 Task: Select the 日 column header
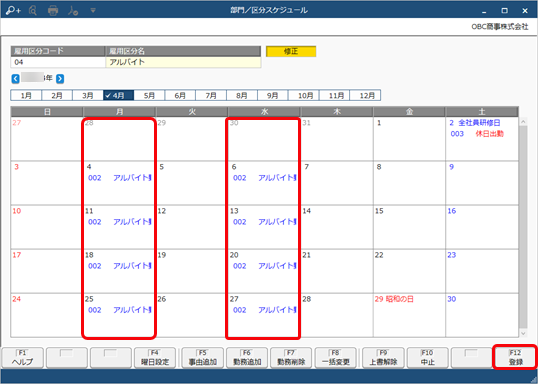click(x=47, y=112)
